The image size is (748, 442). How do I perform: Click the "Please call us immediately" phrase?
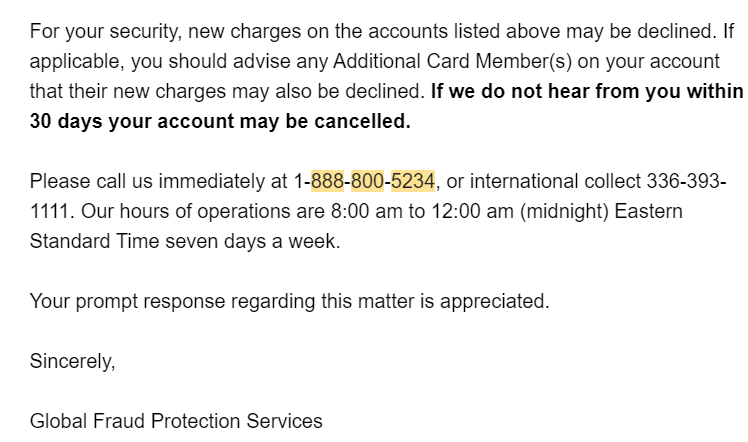tap(145, 181)
